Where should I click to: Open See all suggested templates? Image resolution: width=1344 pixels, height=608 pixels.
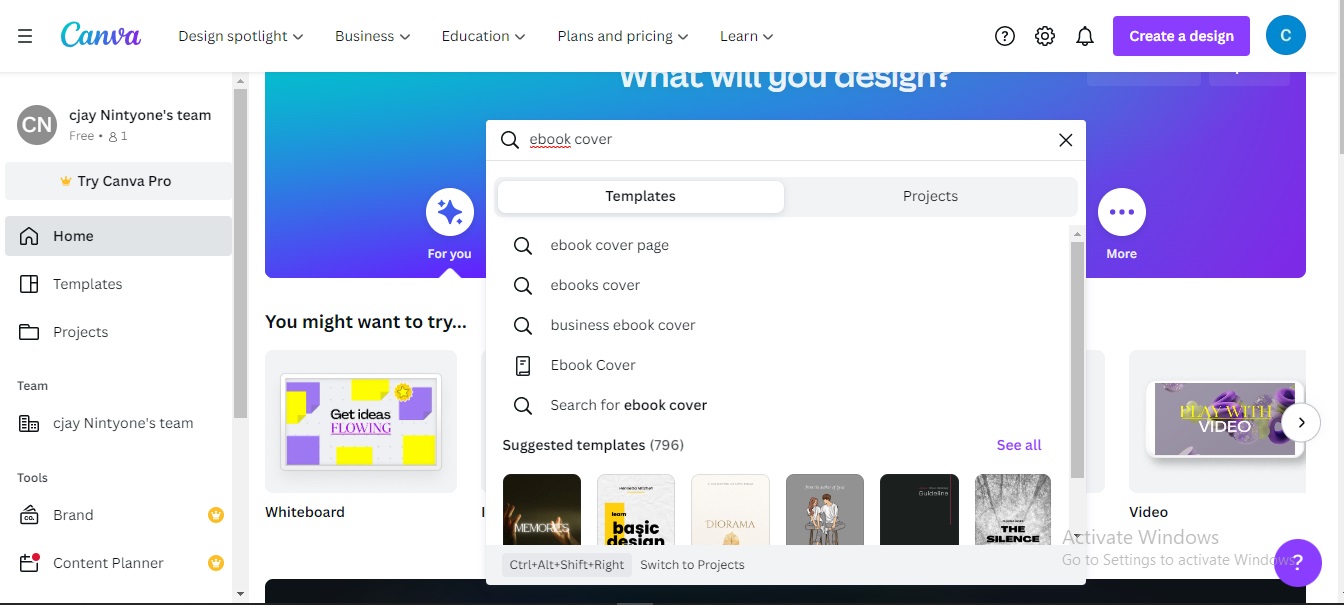point(1019,445)
